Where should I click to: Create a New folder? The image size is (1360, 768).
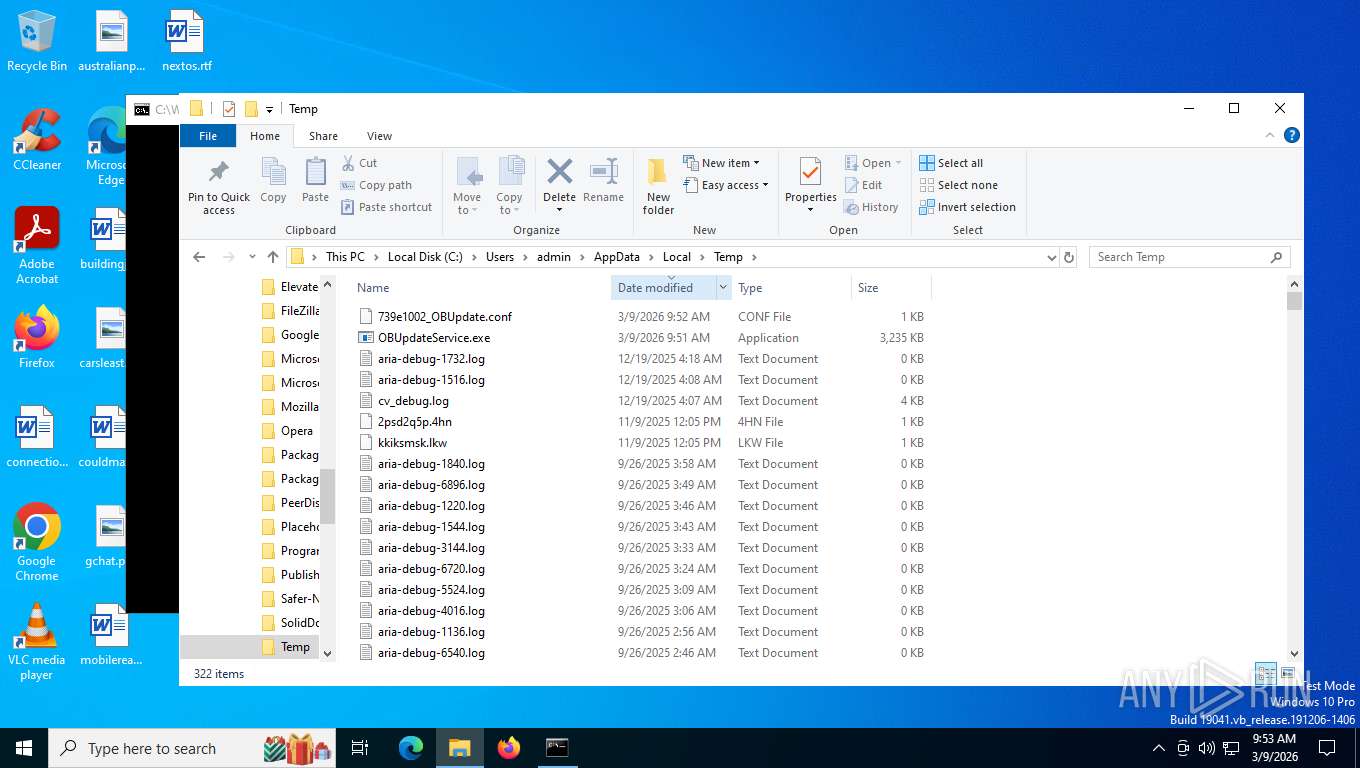(658, 186)
